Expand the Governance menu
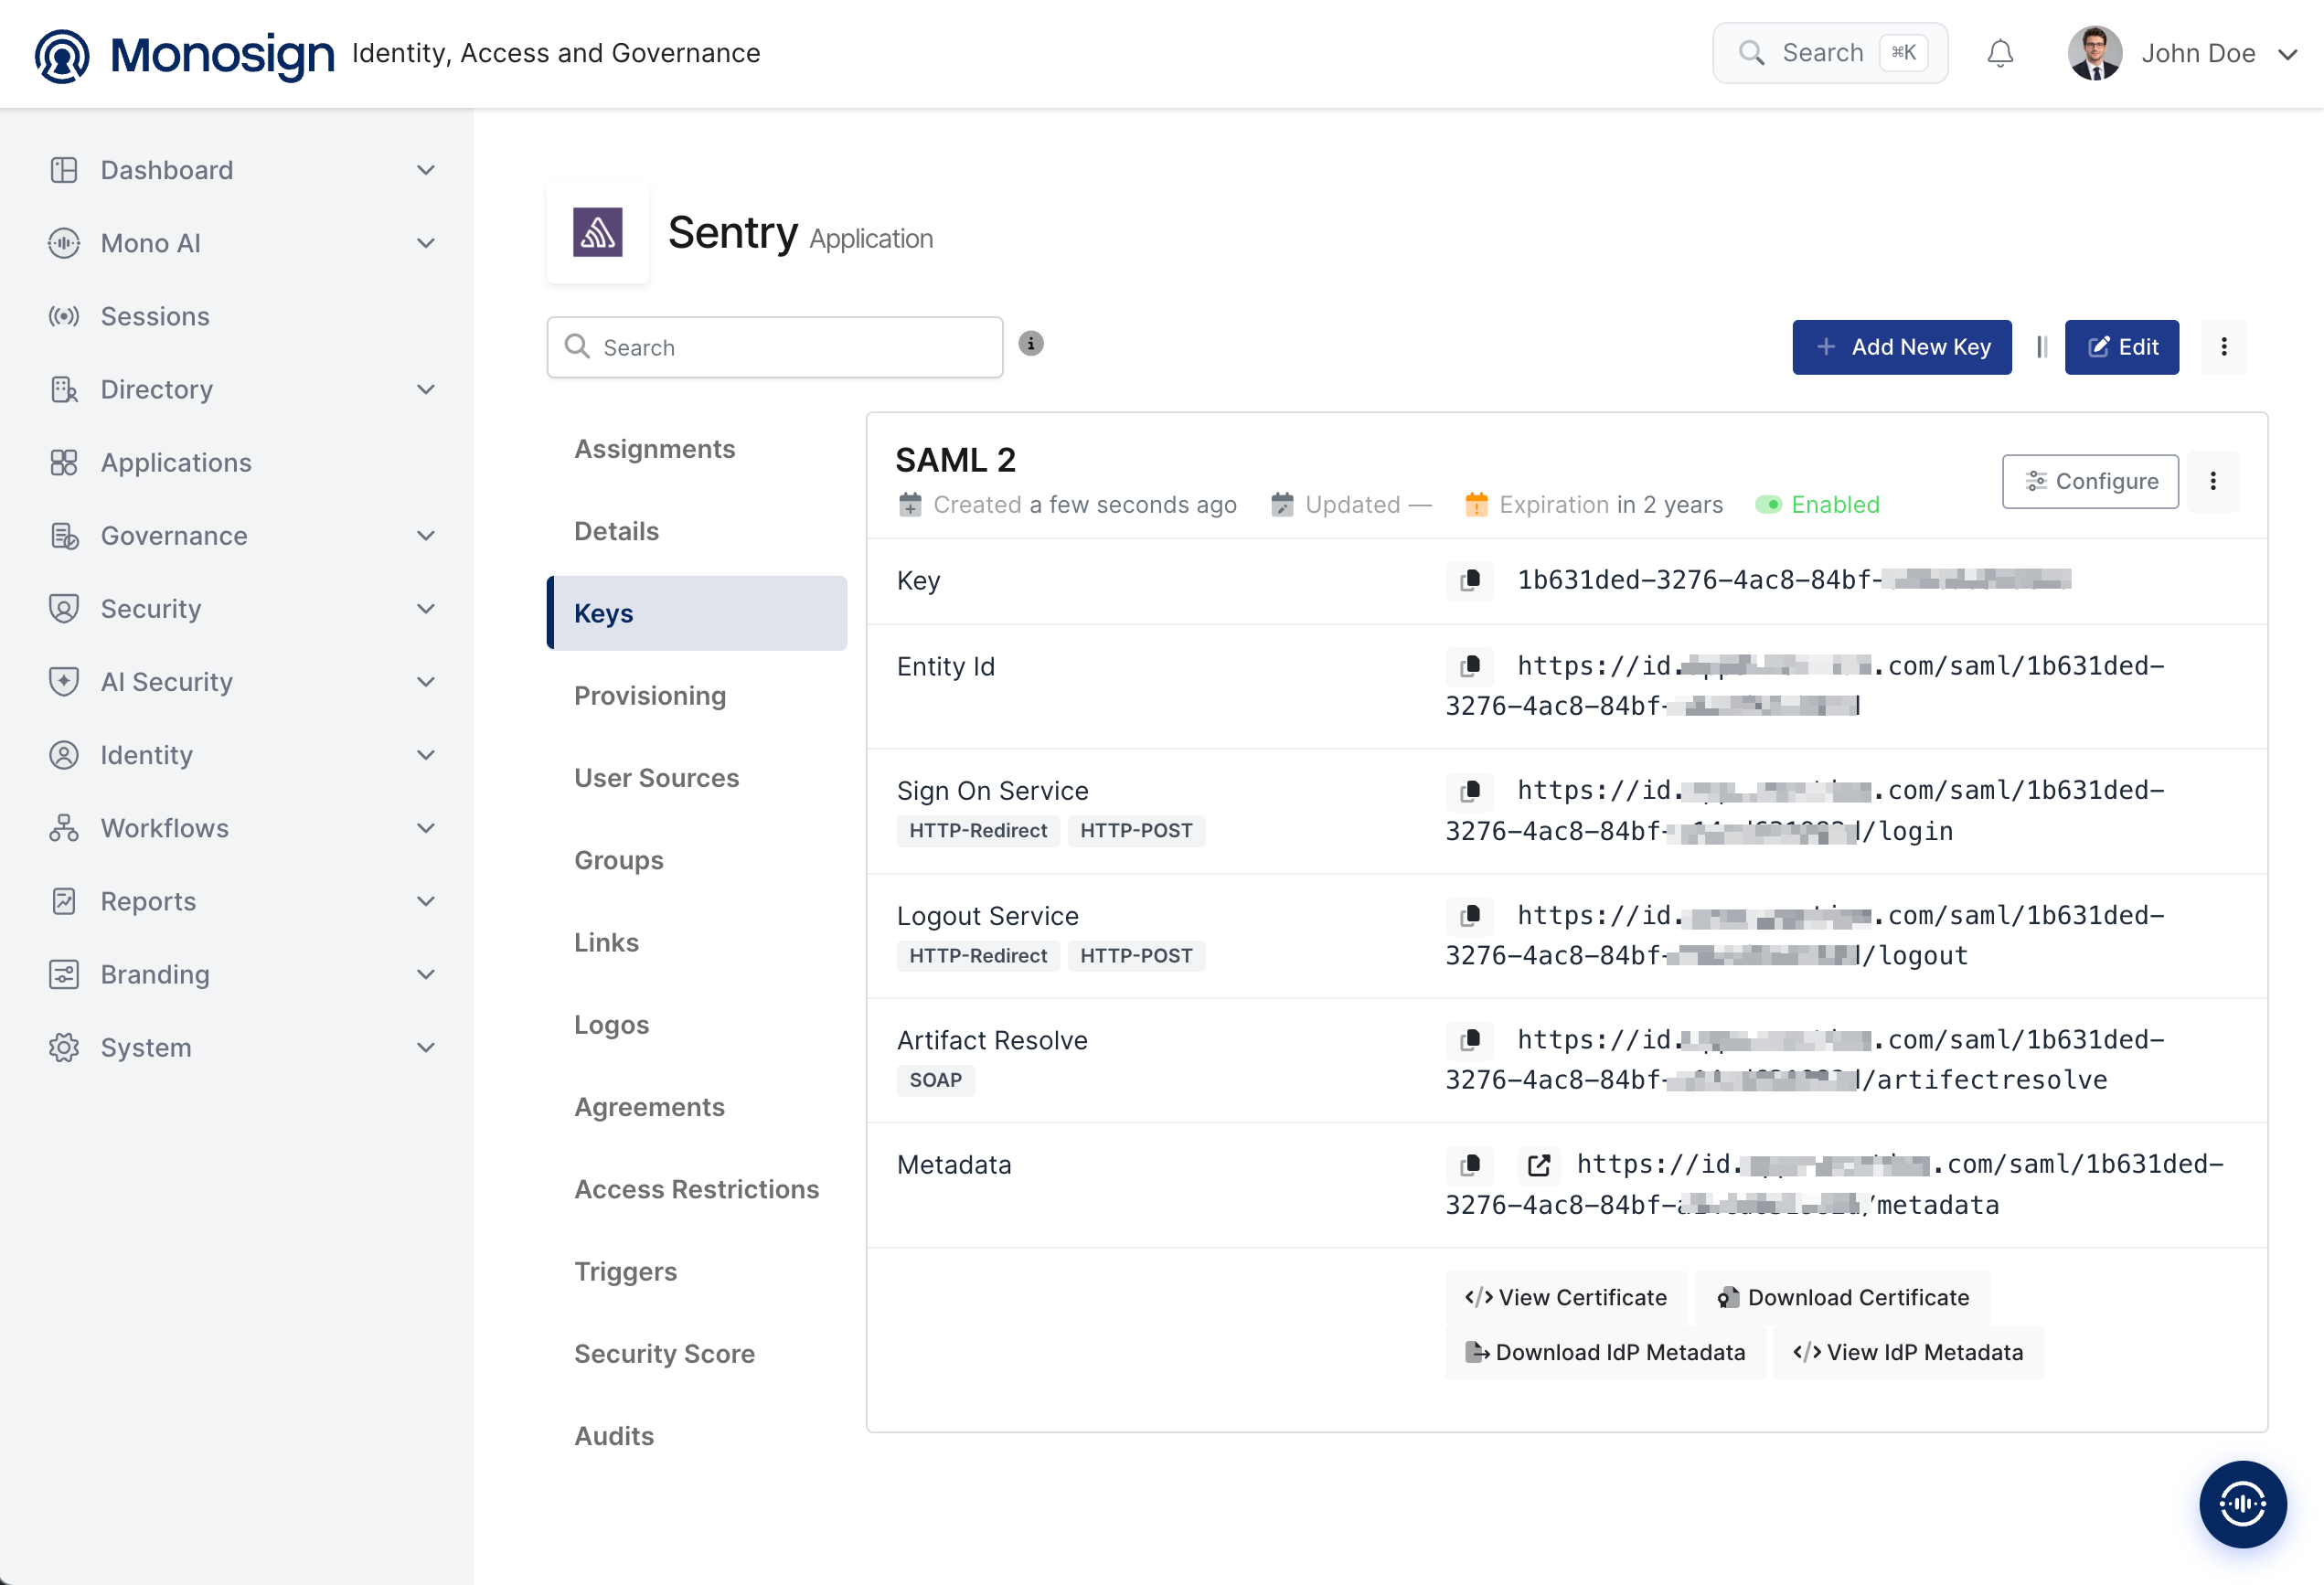The height and width of the screenshot is (1585, 2324). point(243,535)
